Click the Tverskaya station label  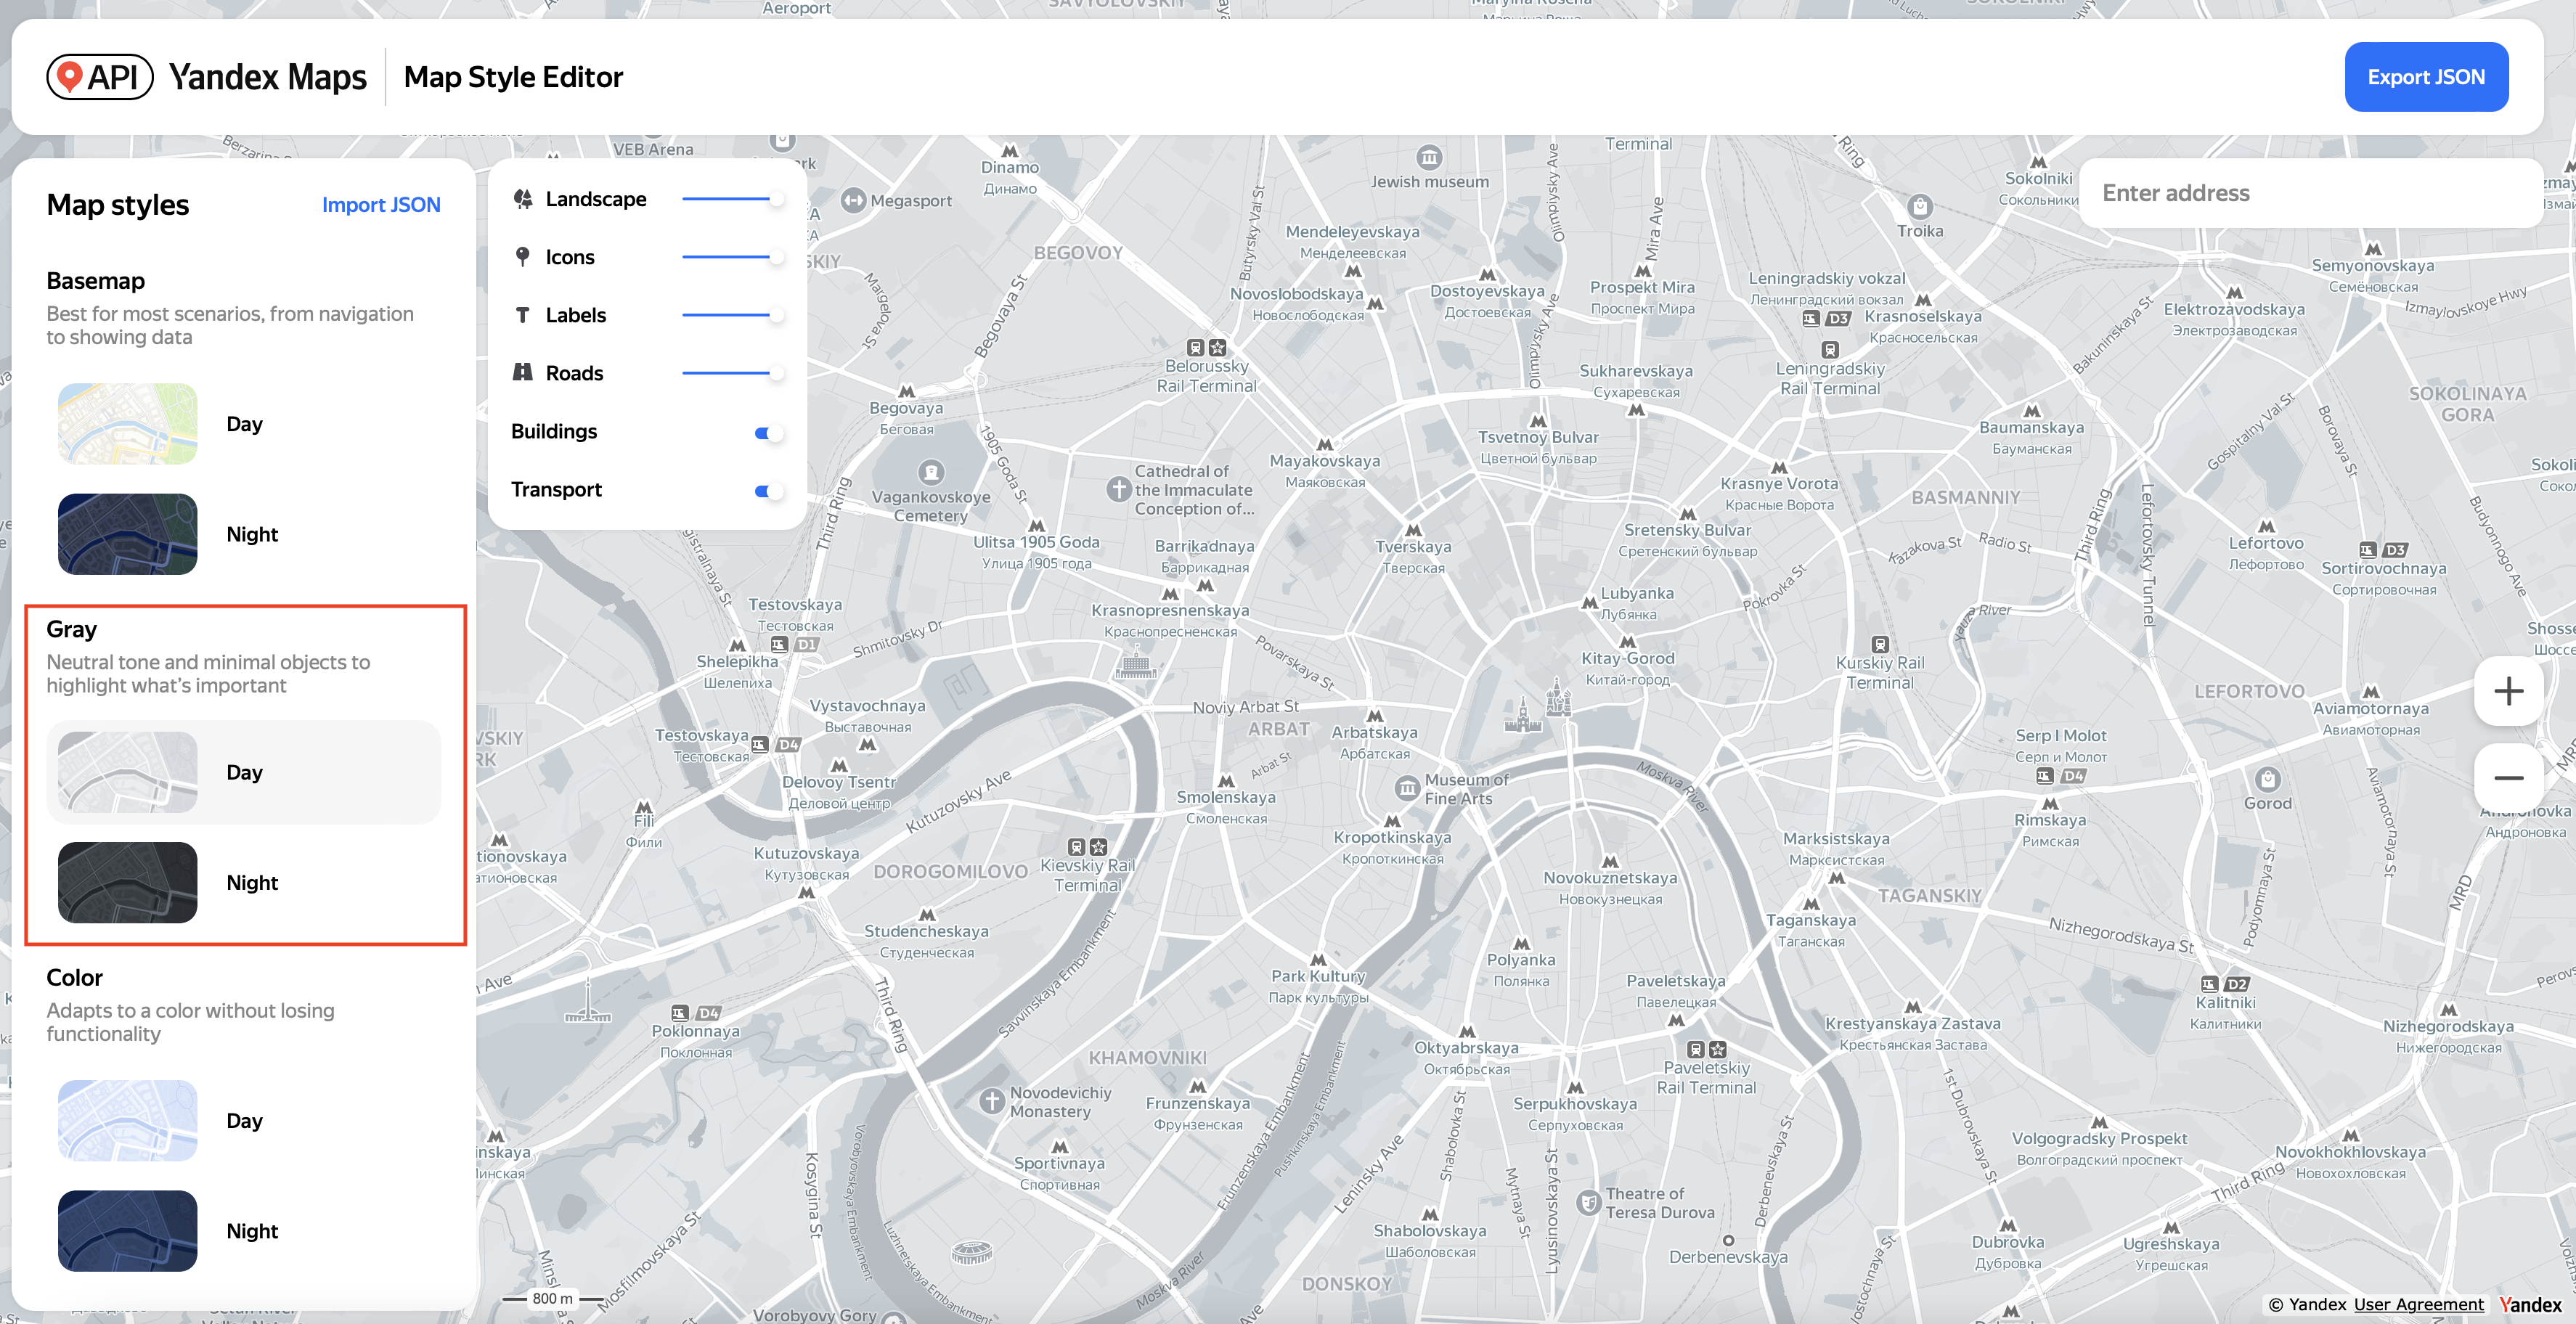tap(1413, 546)
